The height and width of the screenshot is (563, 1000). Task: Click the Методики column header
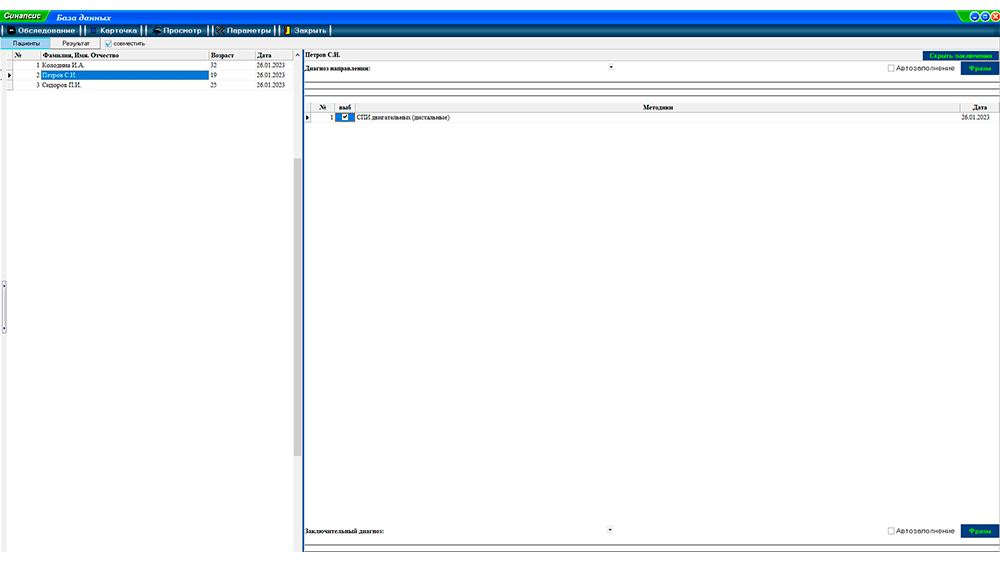click(x=658, y=107)
